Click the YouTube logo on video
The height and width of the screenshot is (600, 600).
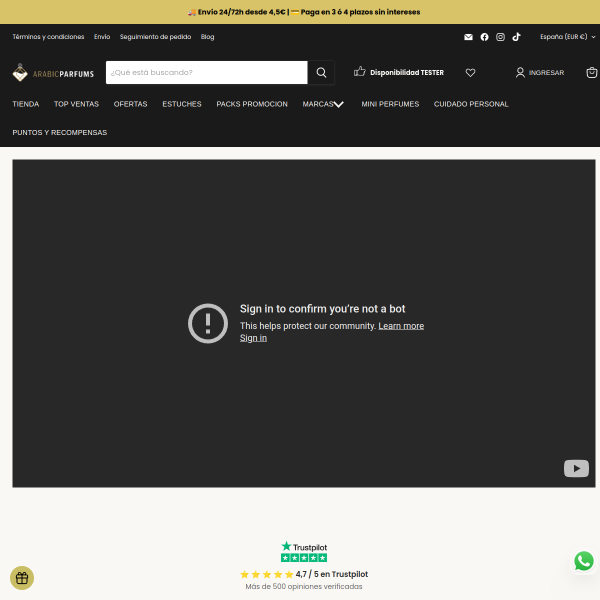tap(576, 468)
